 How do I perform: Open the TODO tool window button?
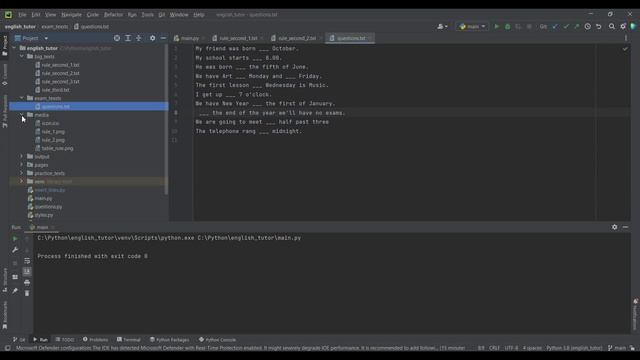click(65, 340)
